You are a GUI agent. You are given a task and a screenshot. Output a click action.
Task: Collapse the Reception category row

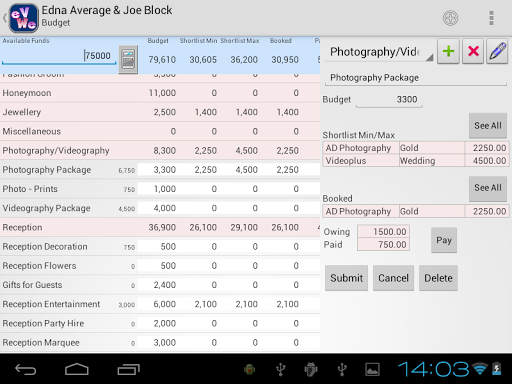click(160, 227)
